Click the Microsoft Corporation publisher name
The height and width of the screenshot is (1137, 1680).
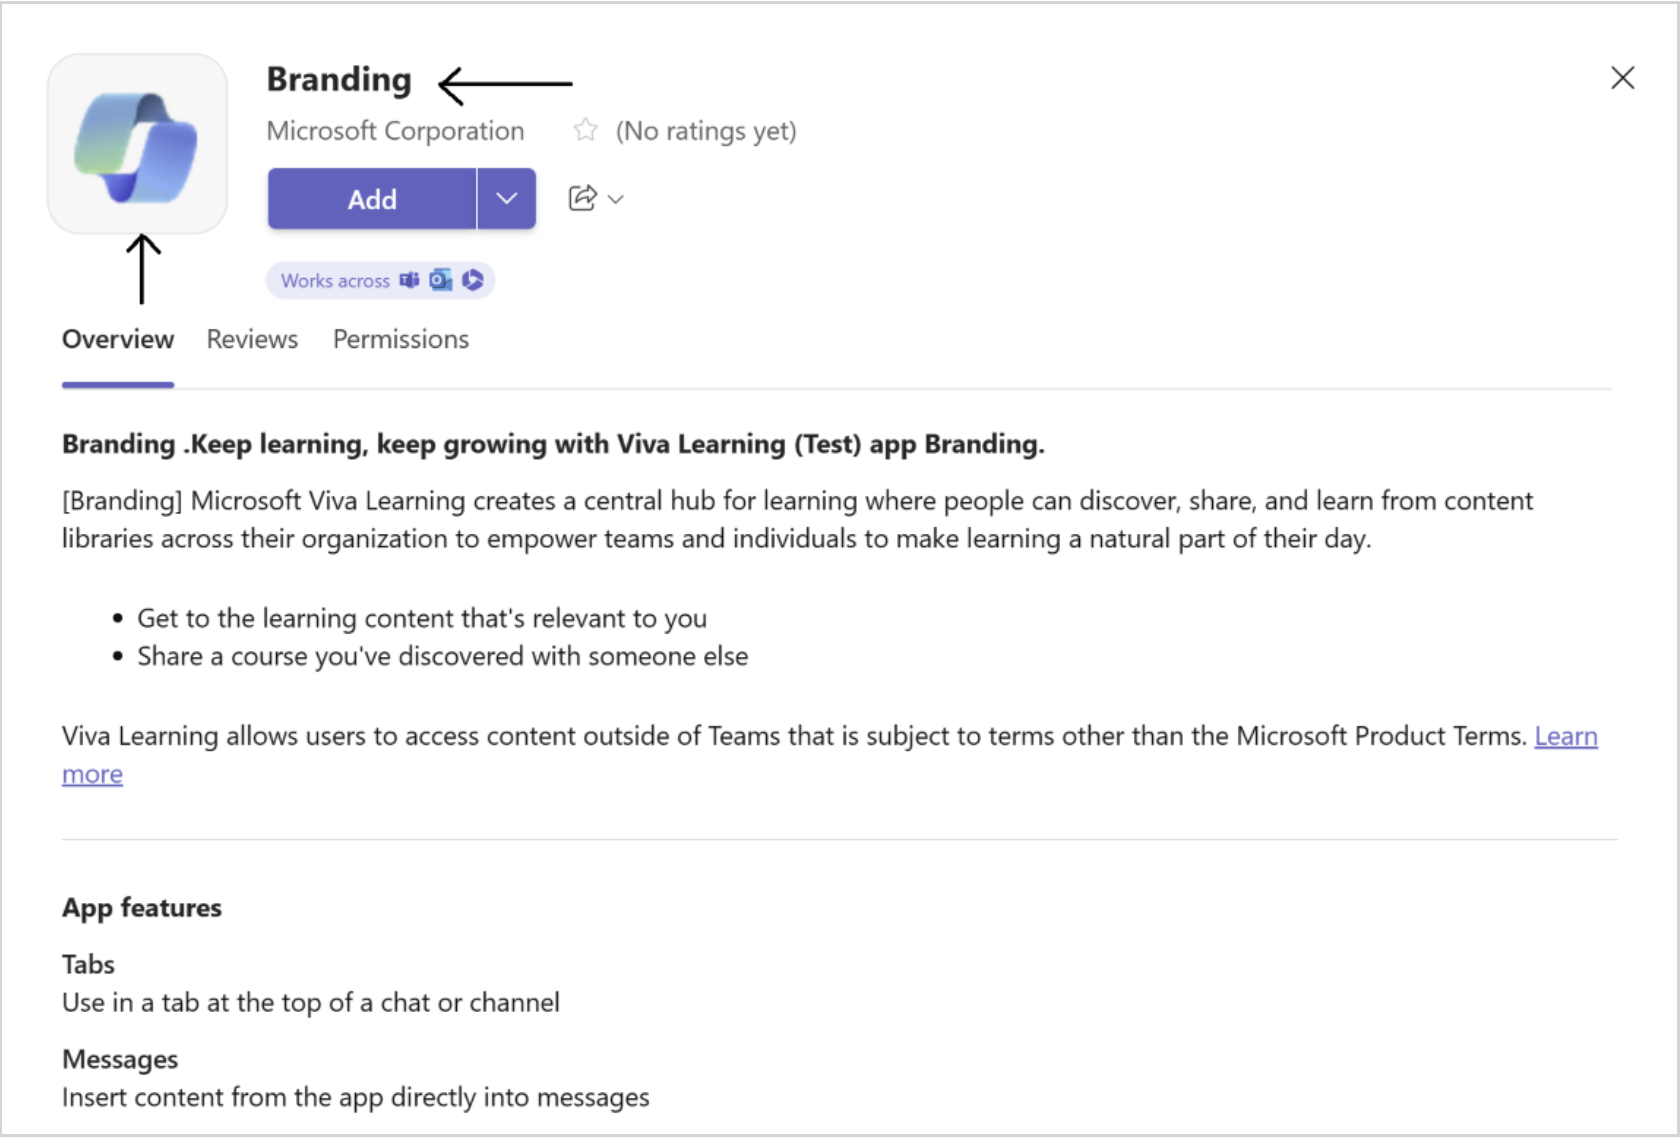pyautogui.click(x=395, y=130)
